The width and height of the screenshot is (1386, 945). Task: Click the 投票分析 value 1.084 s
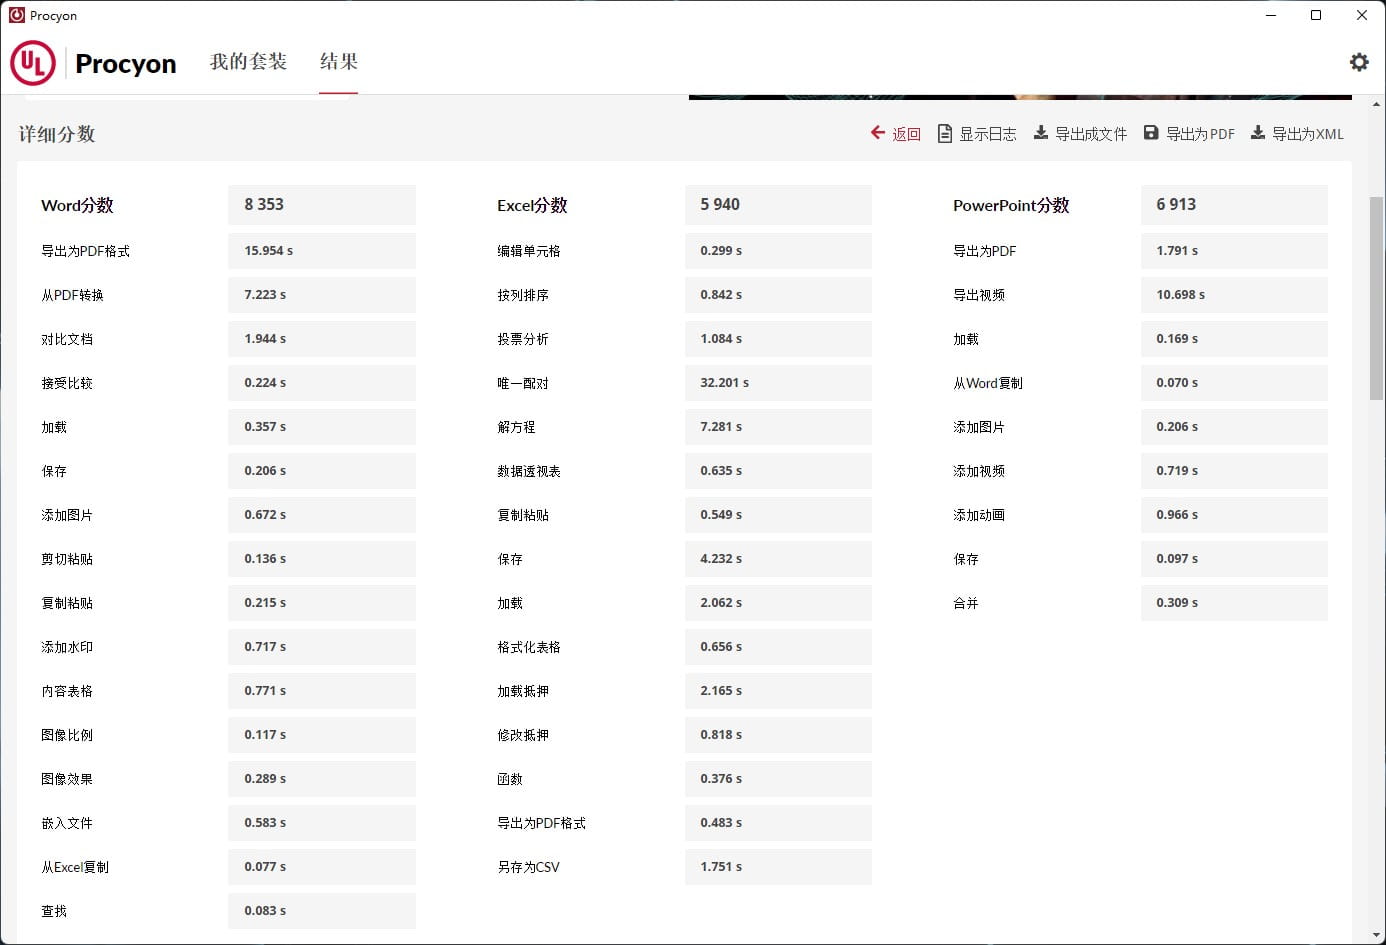point(778,339)
